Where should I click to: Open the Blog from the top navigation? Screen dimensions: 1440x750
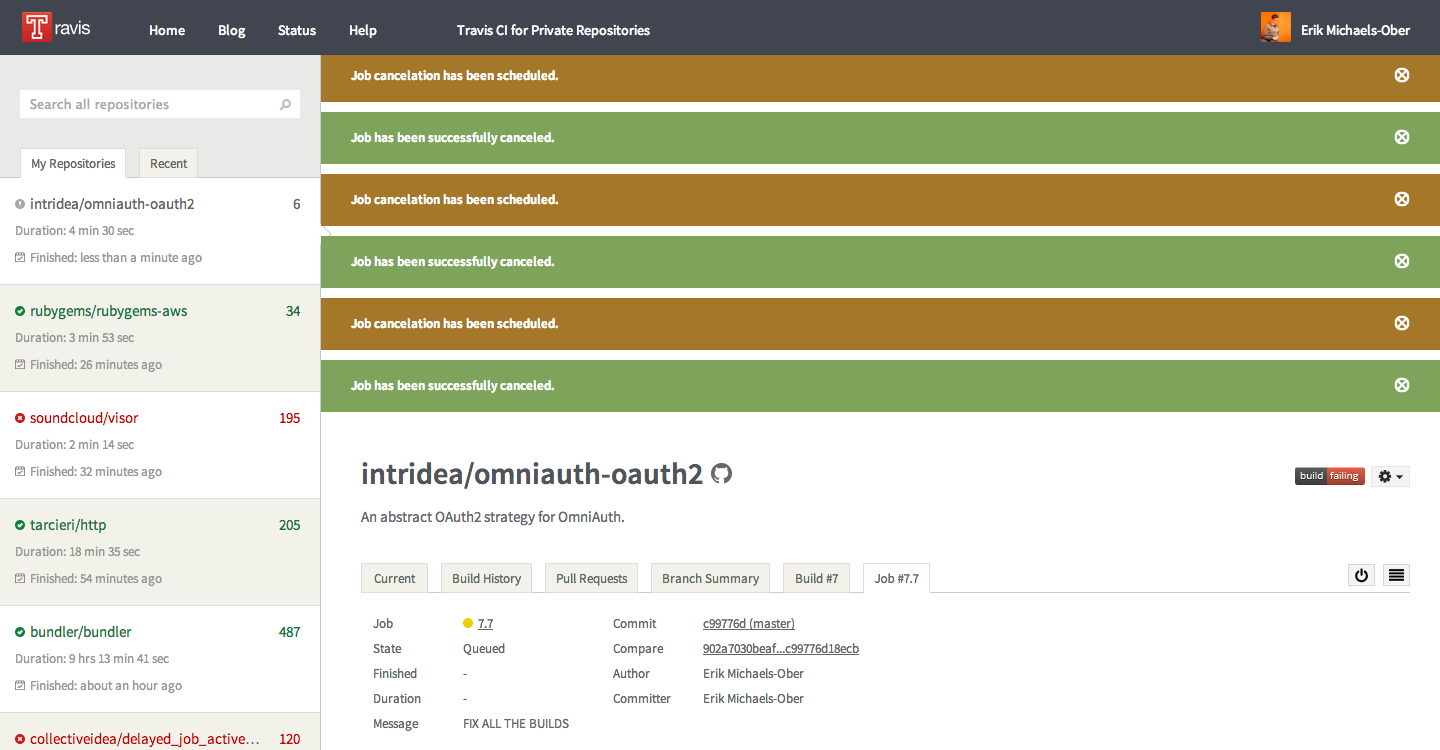(231, 30)
